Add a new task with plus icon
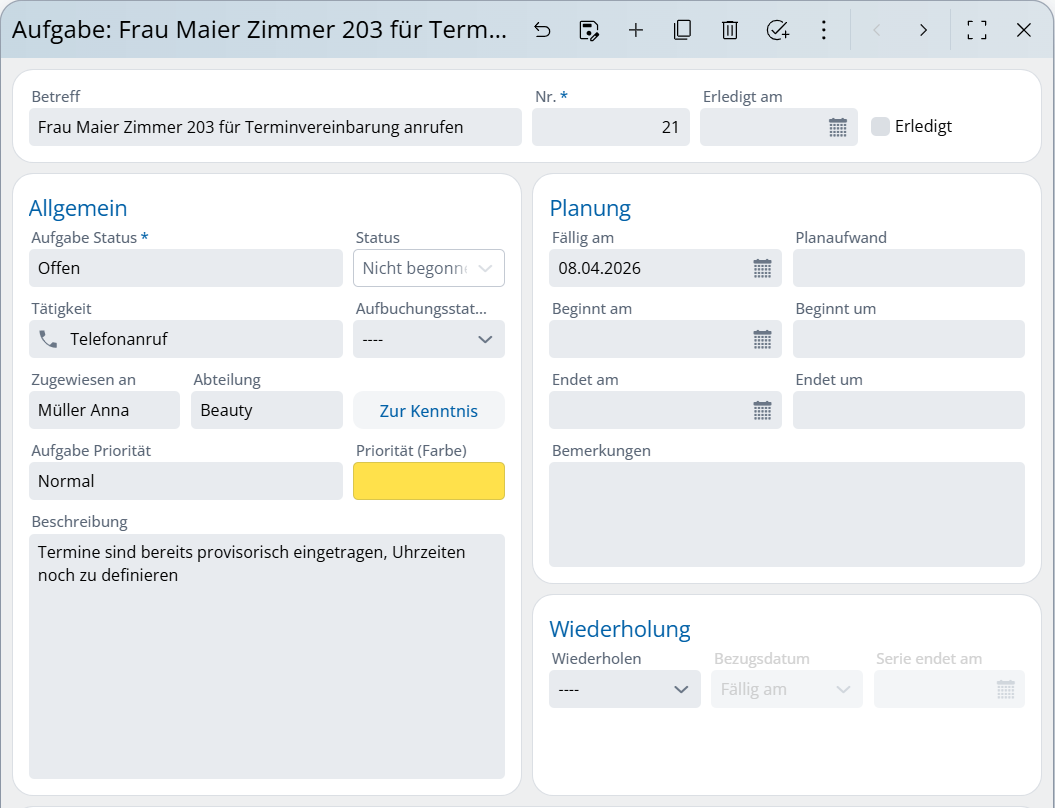 coord(636,30)
